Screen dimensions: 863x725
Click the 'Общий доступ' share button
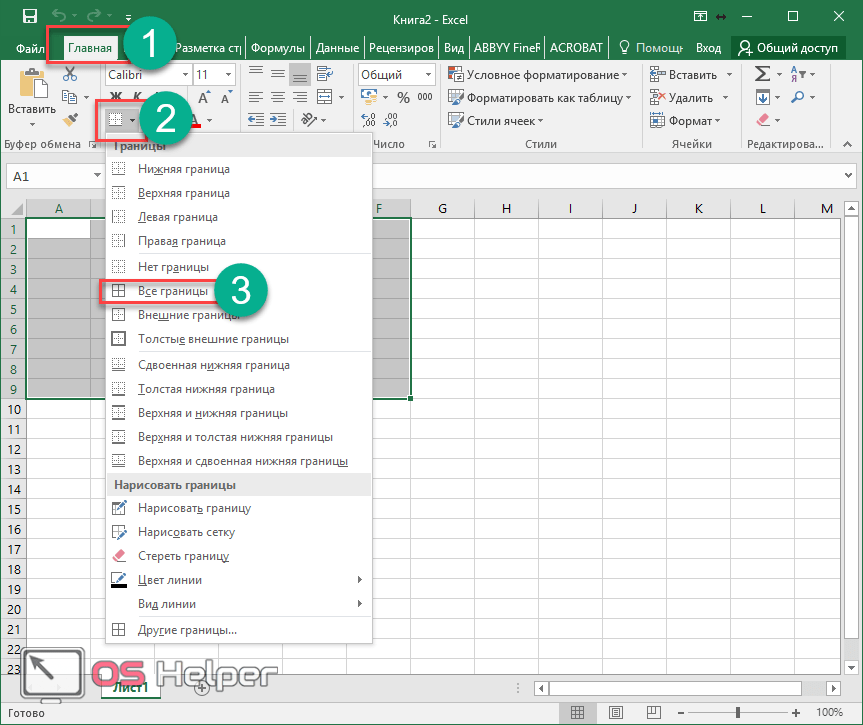click(x=789, y=47)
